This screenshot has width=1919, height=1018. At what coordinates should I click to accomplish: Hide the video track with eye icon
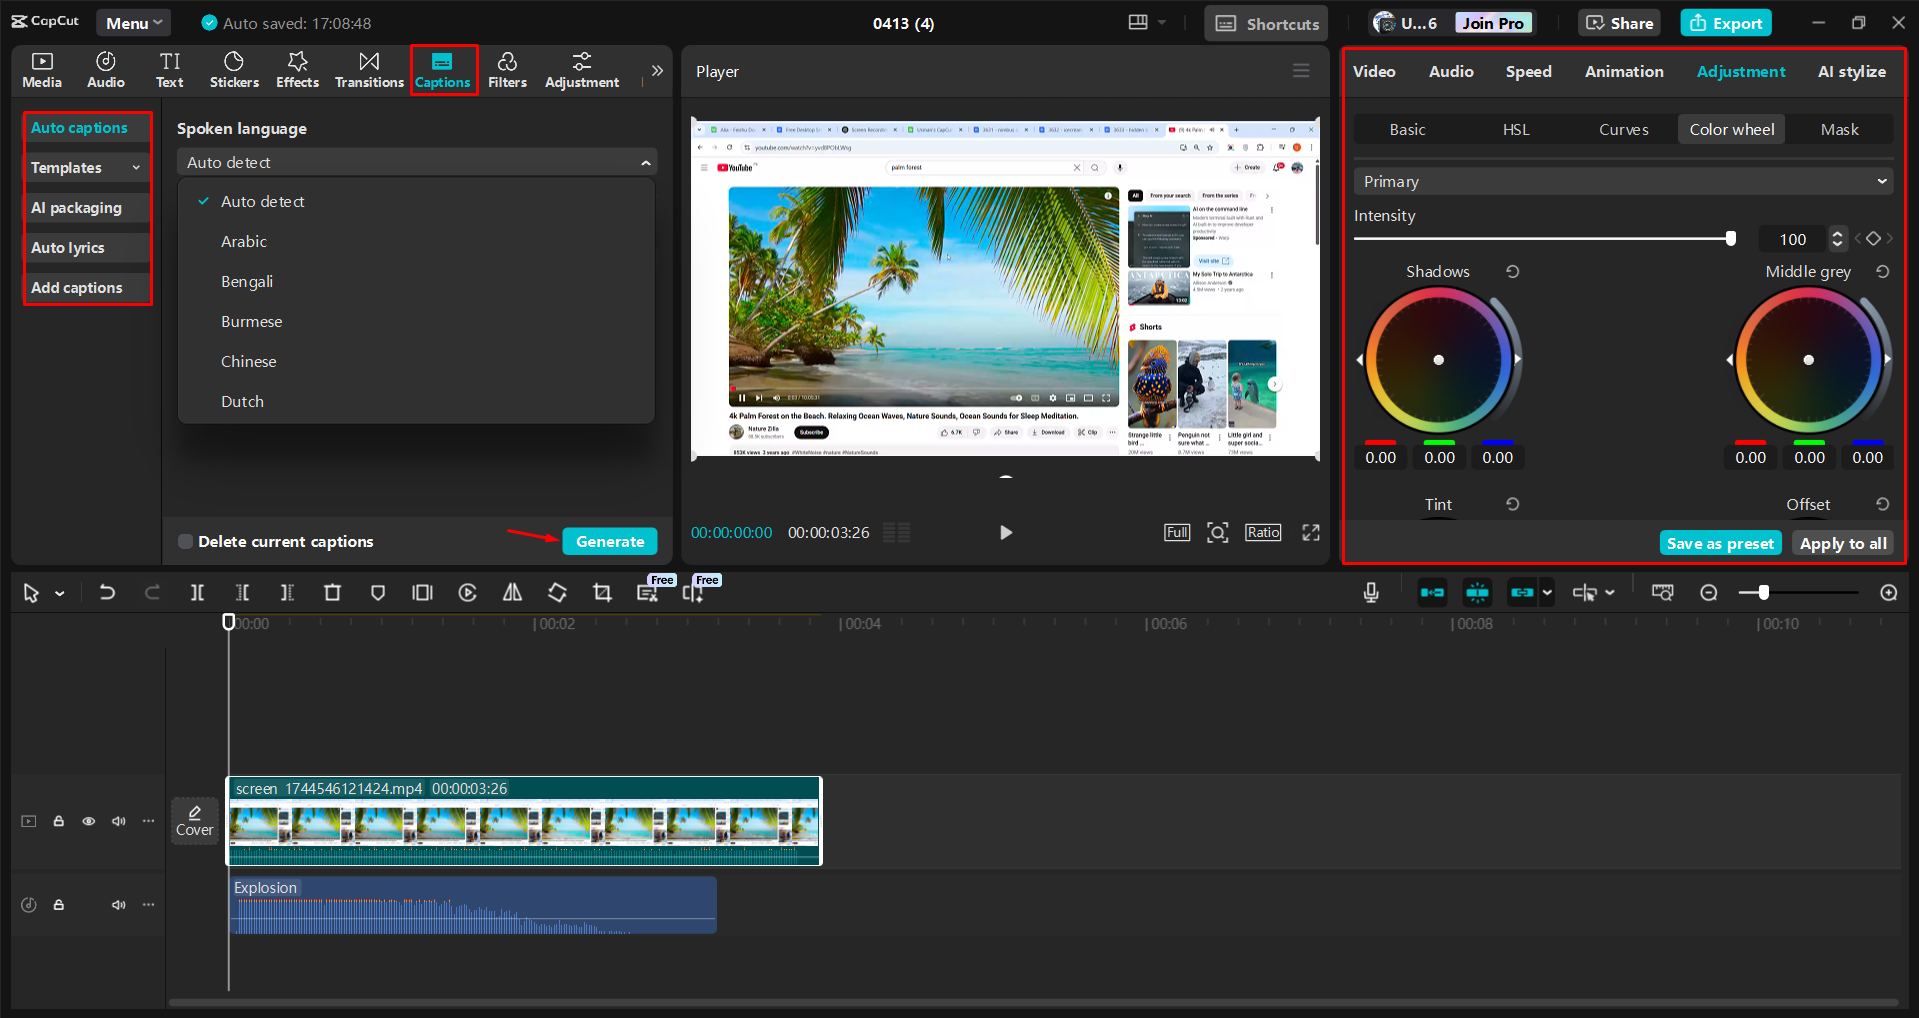89,821
